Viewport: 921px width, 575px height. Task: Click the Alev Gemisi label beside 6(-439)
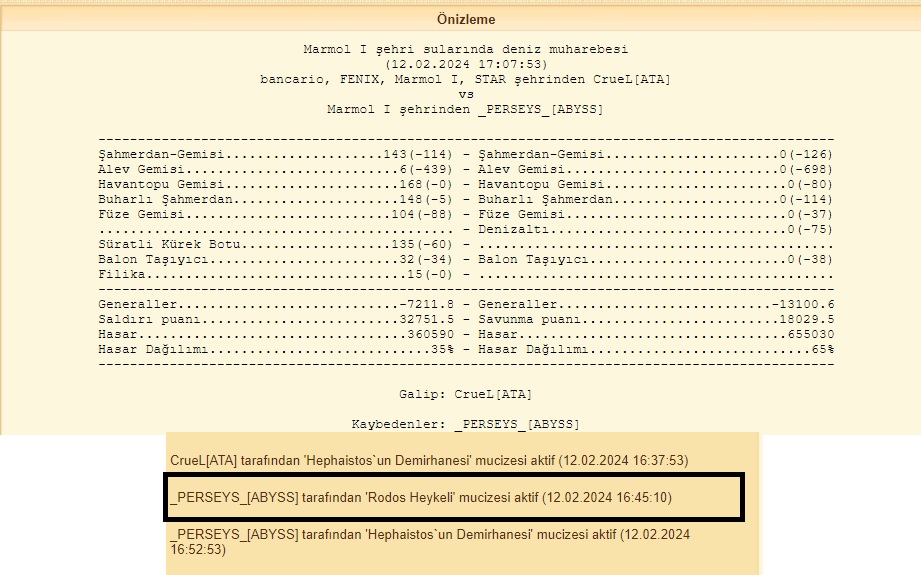click(141, 169)
